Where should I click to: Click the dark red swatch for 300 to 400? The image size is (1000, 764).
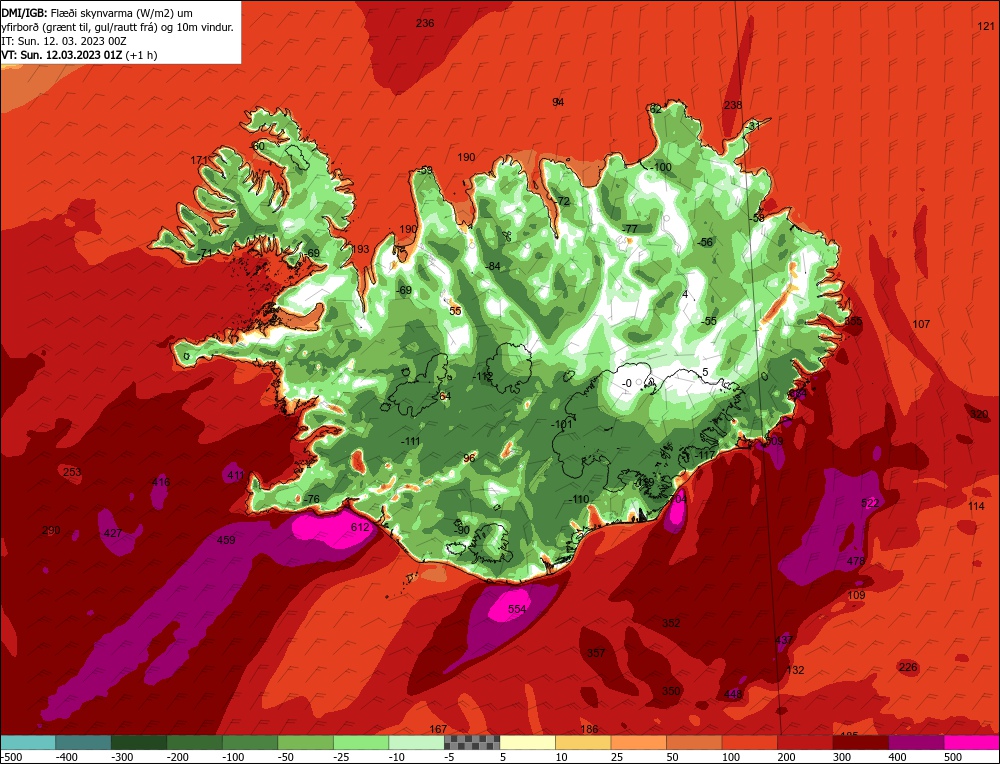tap(860, 742)
